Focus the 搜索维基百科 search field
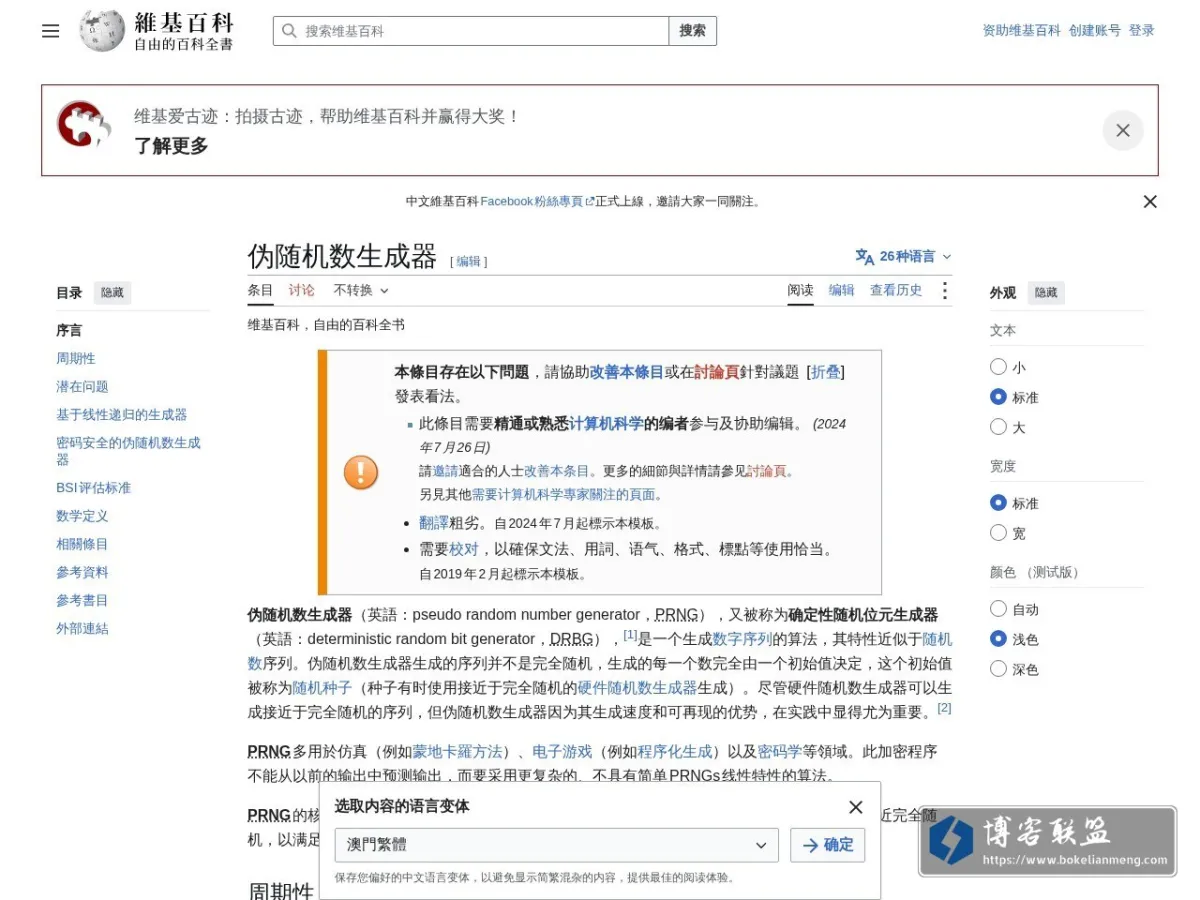Image resolution: width=1200 pixels, height=900 pixels. 470,31
